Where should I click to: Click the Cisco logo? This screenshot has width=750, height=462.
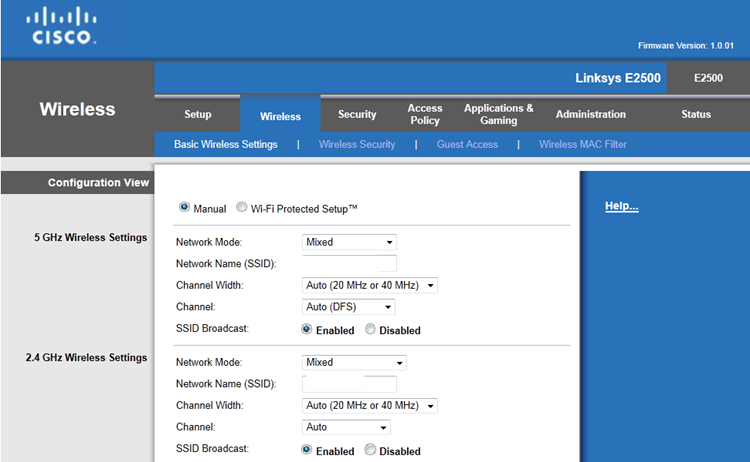pos(63,27)
